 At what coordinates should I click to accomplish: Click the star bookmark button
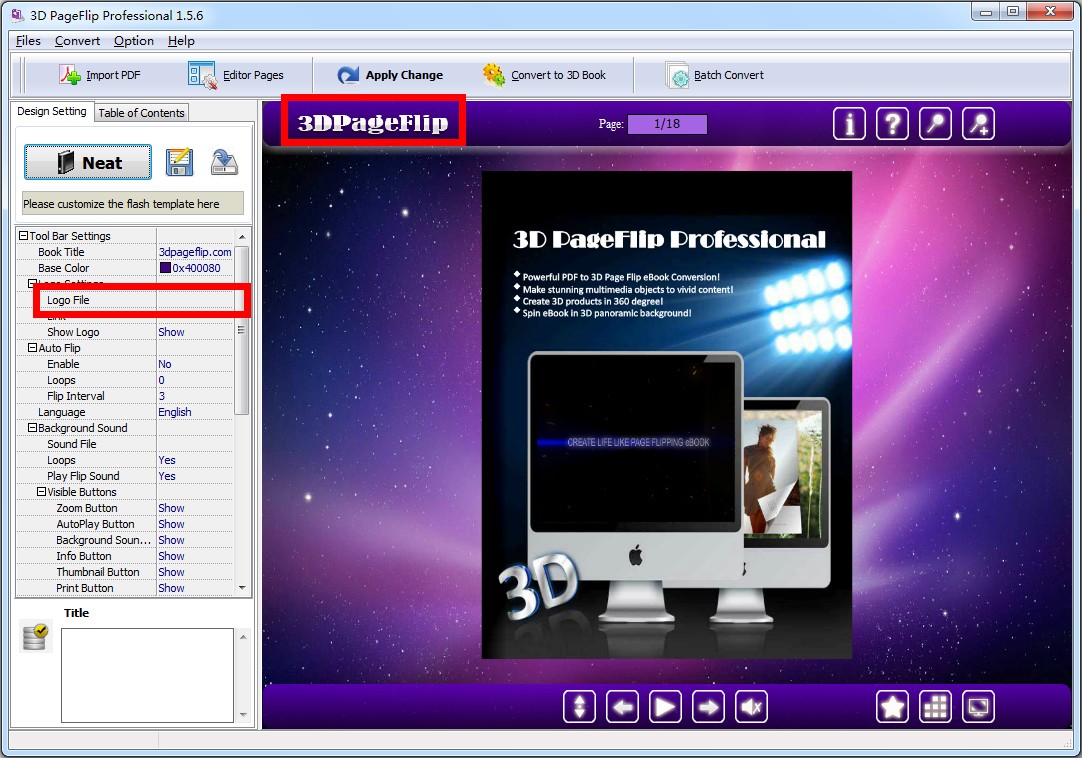(893, 707)
